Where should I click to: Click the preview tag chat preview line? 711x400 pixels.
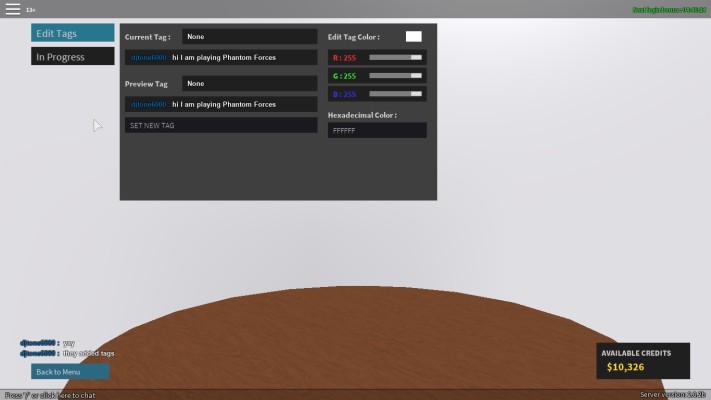221,104
